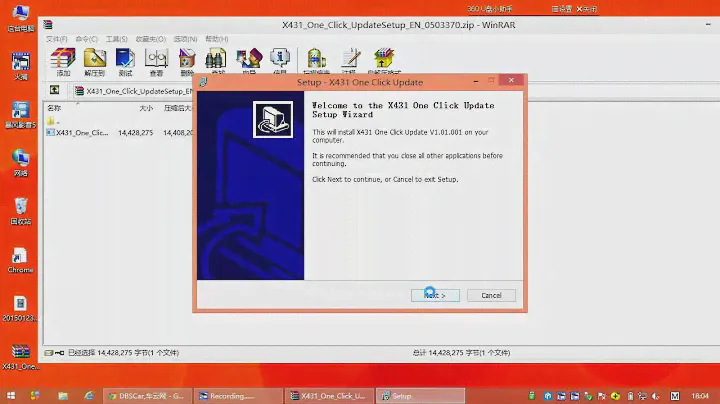Open the Tools (工具) menu in WinRAR
Viewport: 720px width, 404px height.
(116, 39)
